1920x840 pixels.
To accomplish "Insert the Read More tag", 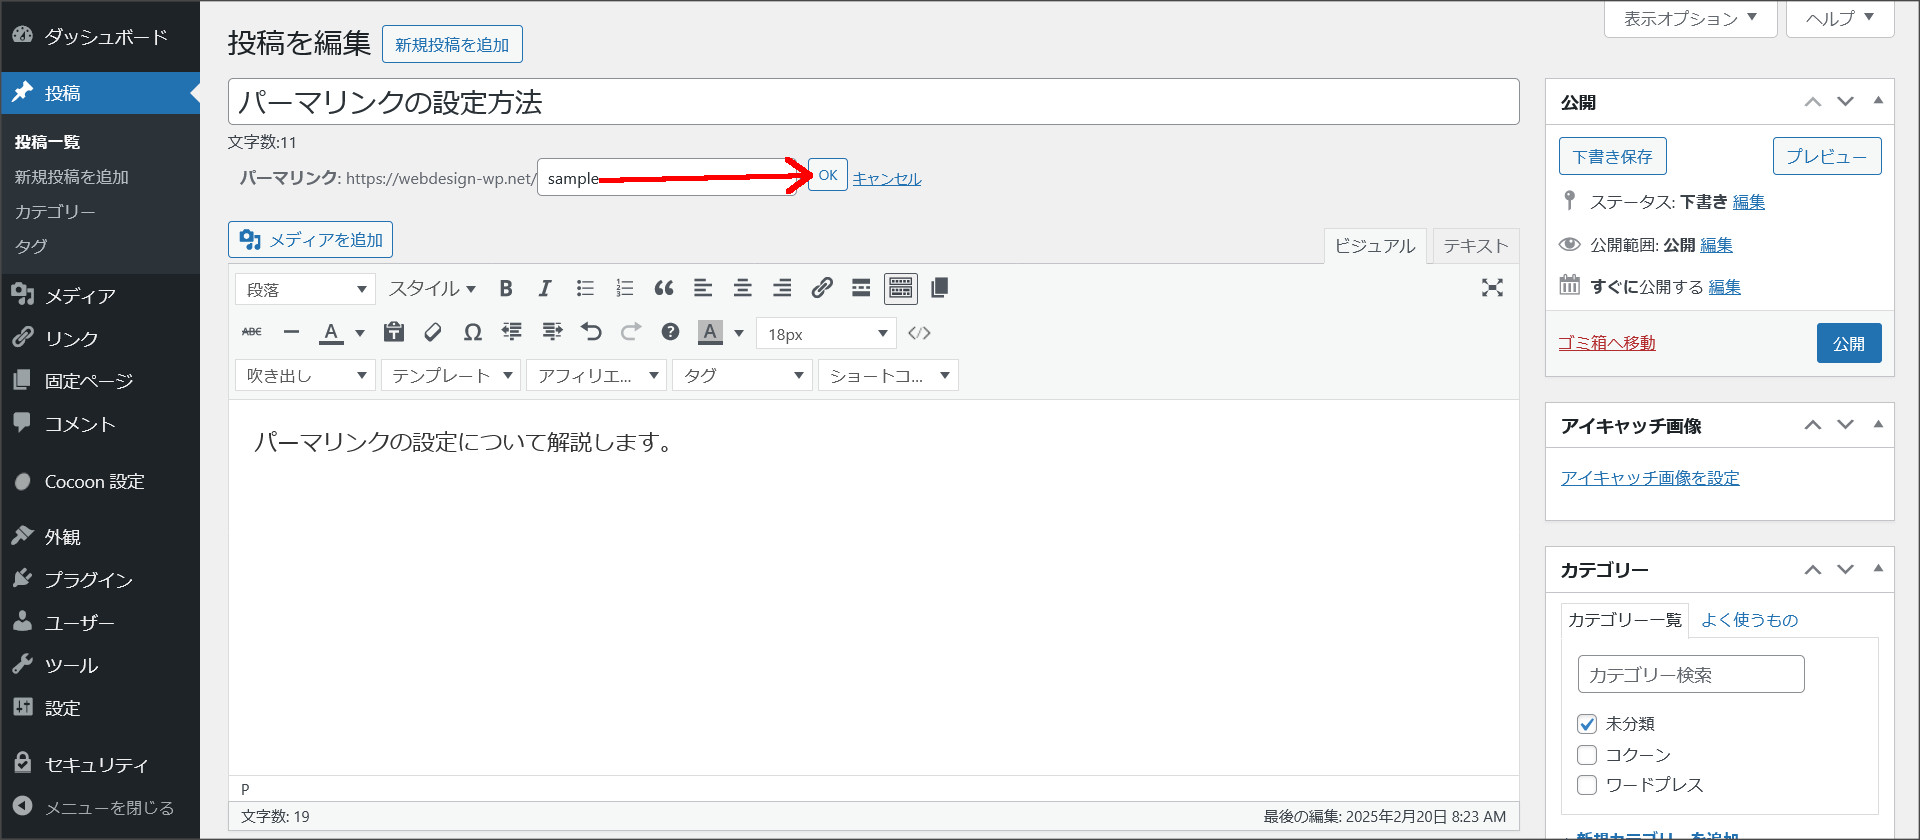I will pos(861,289).
